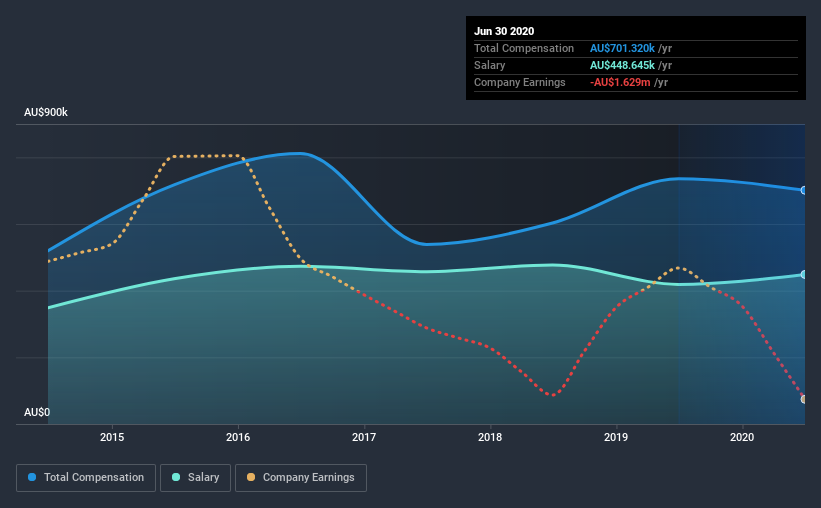The image size is (821, 508).
Task: Click the -AU$1.629m company earnings value
Action: 620,82
